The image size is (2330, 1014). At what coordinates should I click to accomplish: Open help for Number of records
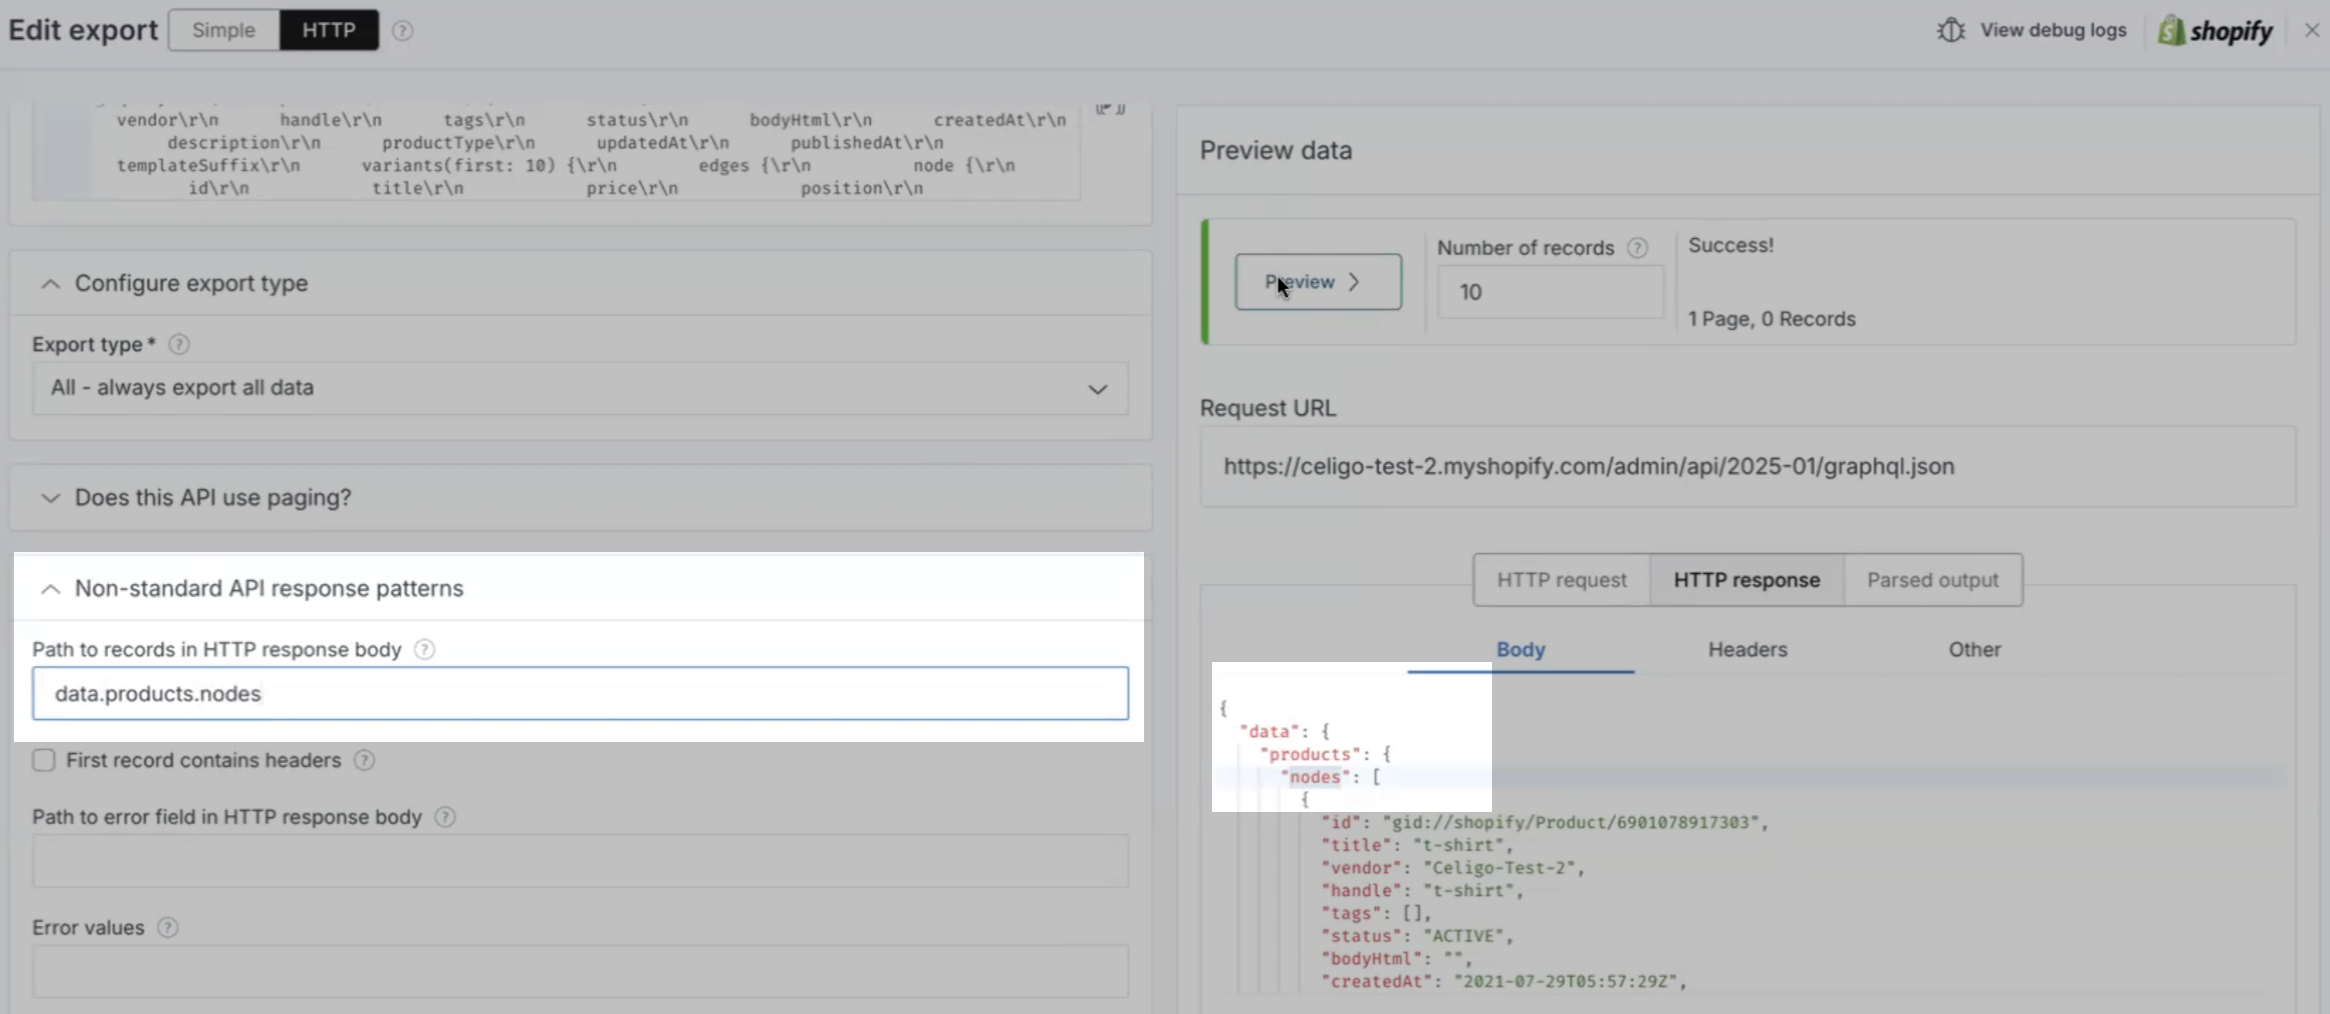1637,247
